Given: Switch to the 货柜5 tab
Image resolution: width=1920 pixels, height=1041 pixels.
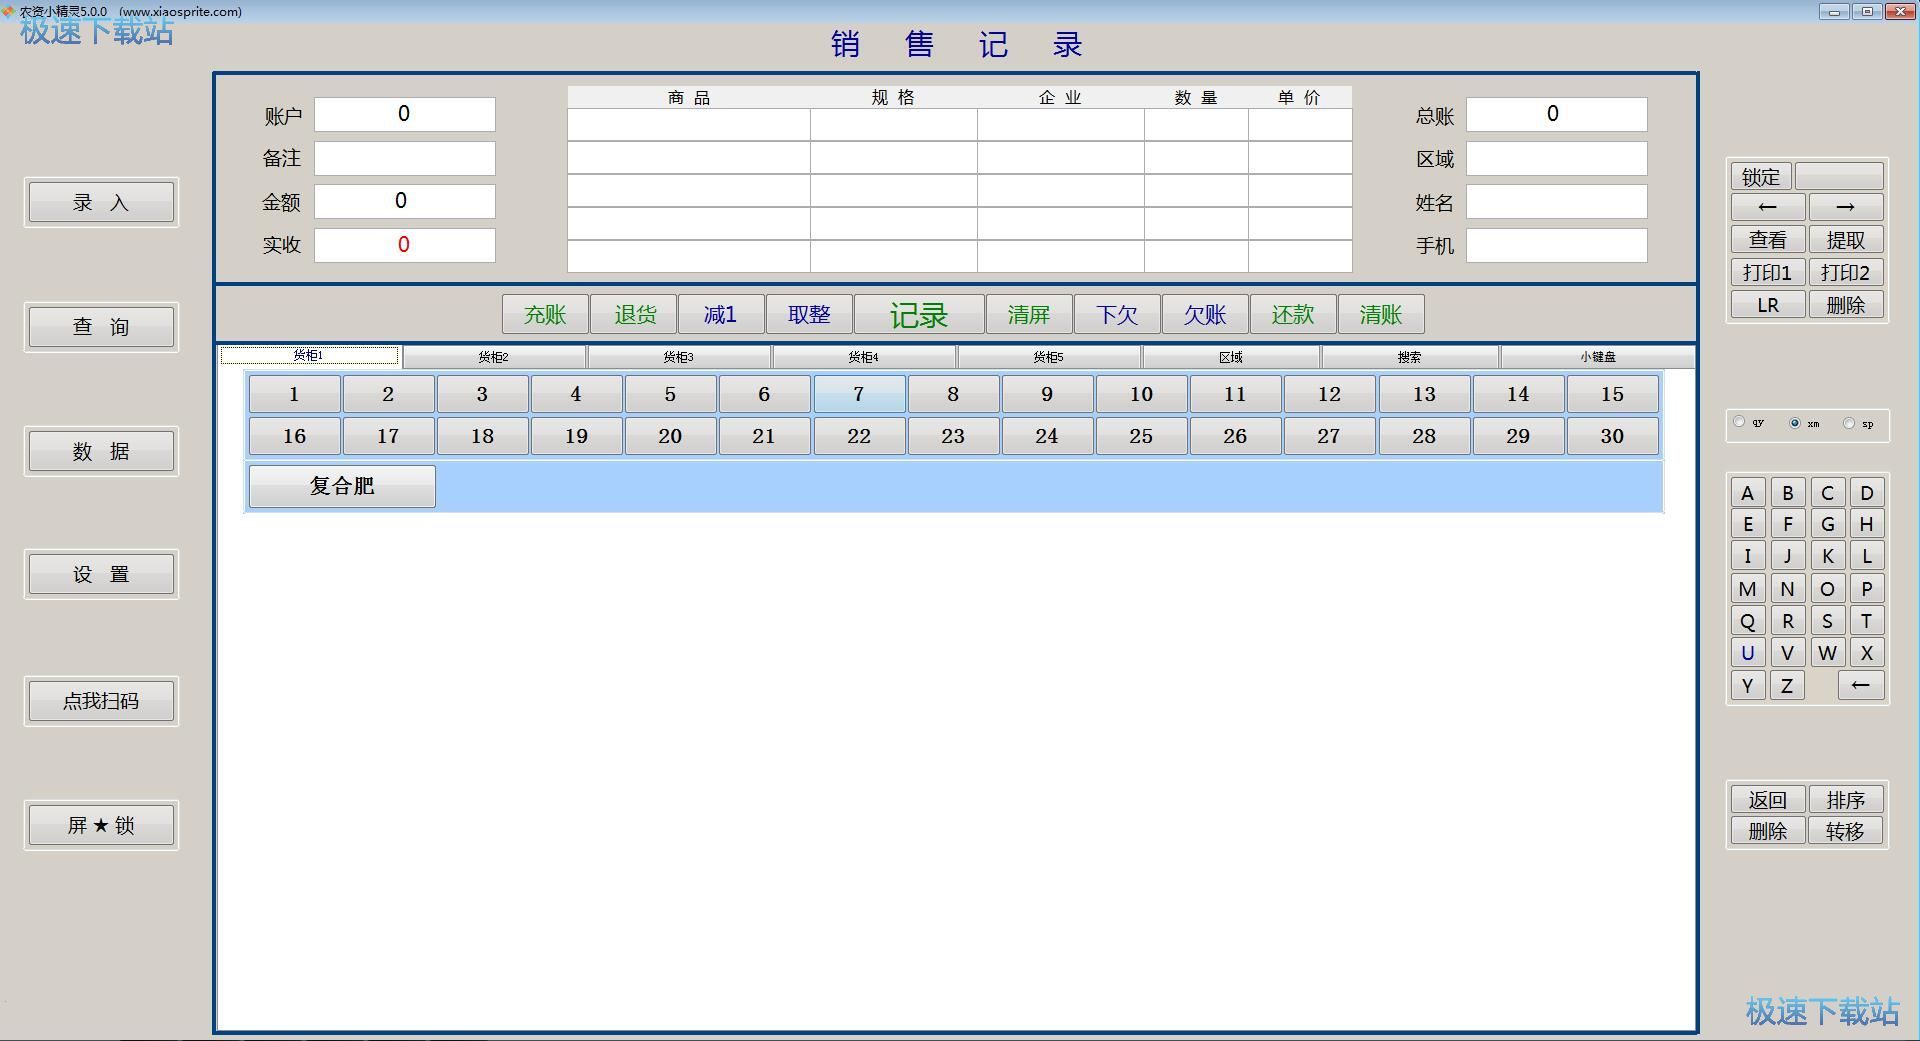Looking at the screenshot, I should pyautogui.click(x=1049, y=357).
